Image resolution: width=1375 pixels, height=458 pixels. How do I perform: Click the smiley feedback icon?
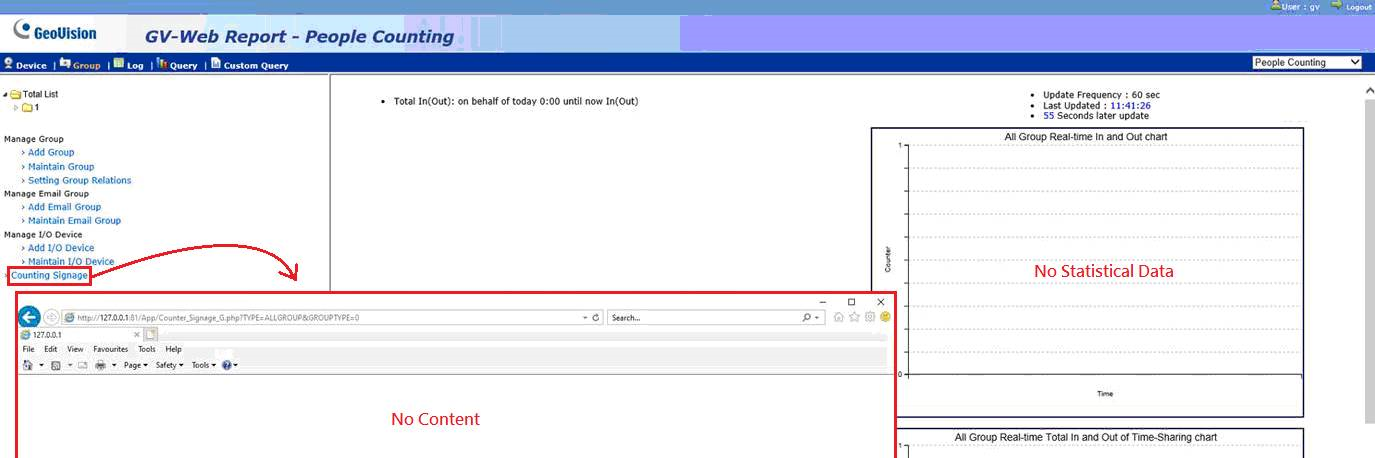885,317
